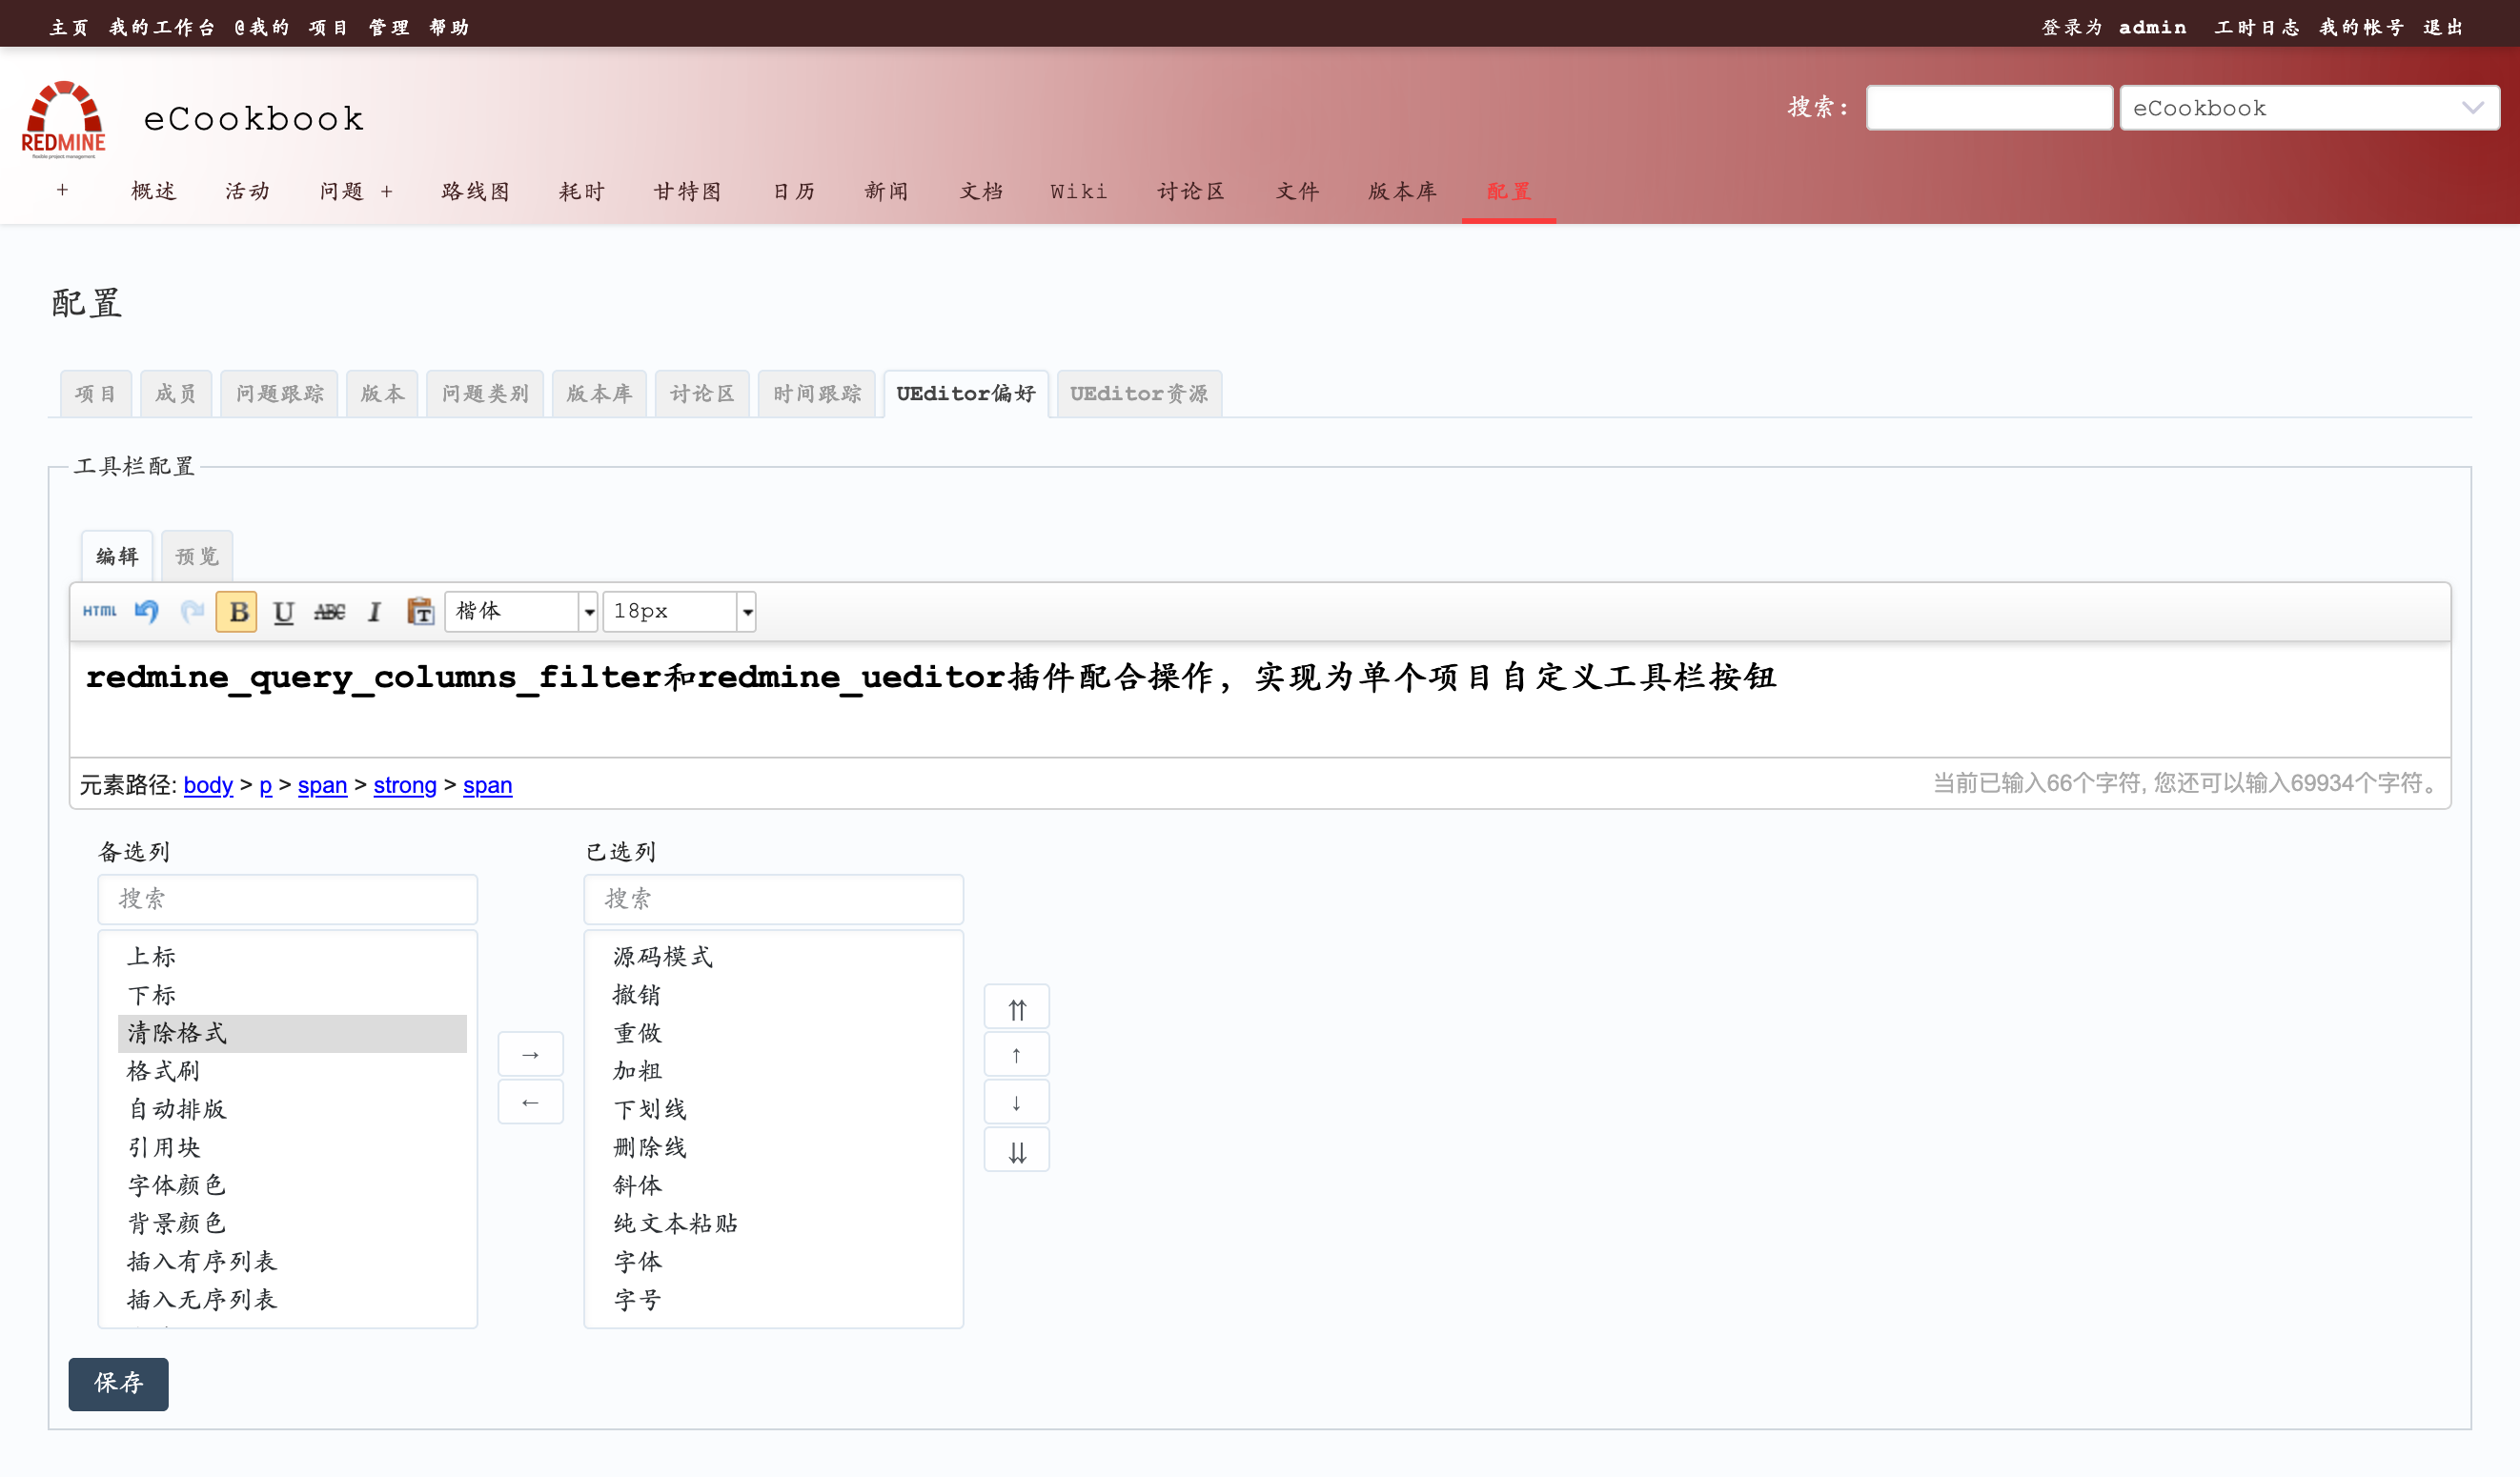Image resolution: width=2520 pixels, height=1477 pixels.
Task: Switch to the UEditor资源 tab
Action: [x=1139, y=394]
